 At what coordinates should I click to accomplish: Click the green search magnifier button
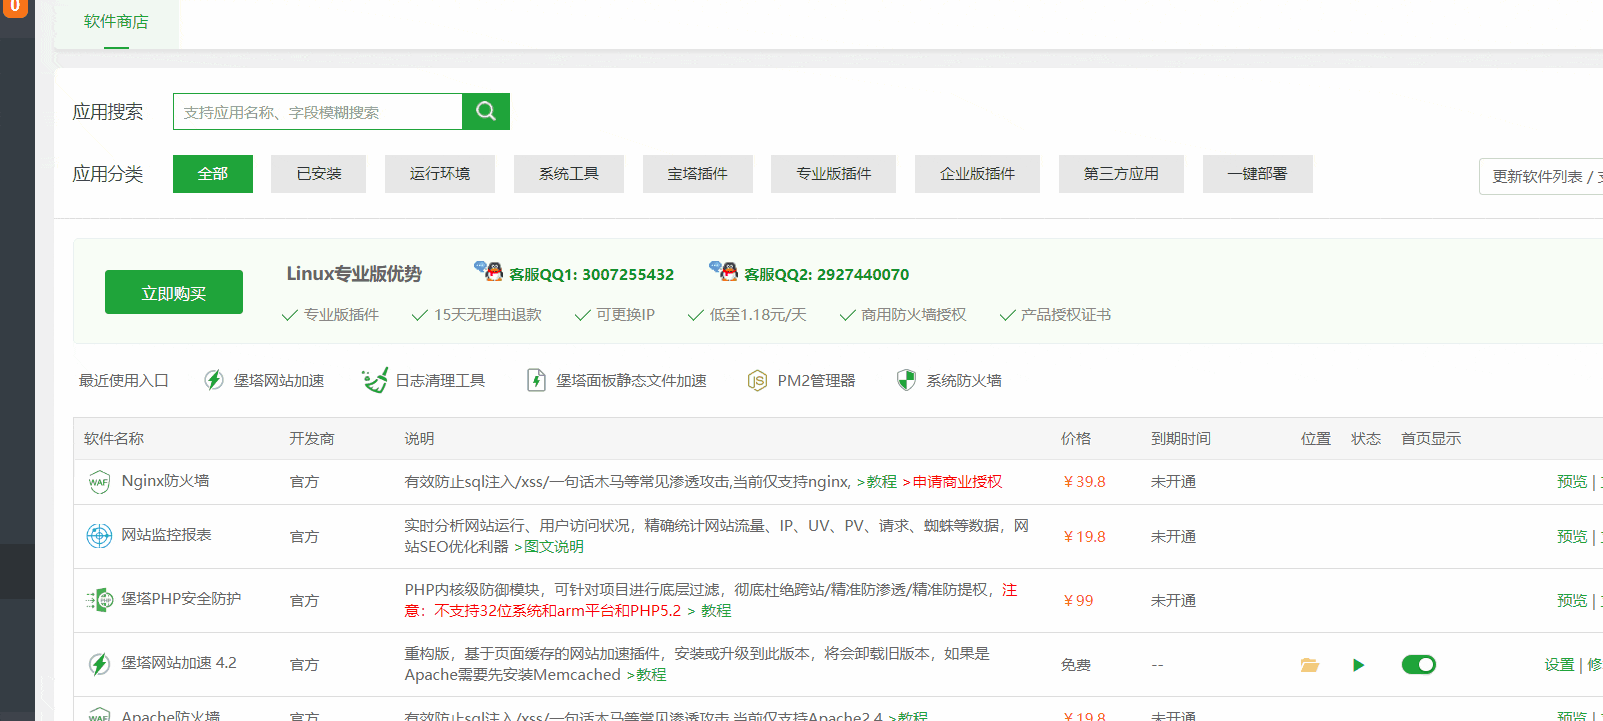click(x=486, y=111)
